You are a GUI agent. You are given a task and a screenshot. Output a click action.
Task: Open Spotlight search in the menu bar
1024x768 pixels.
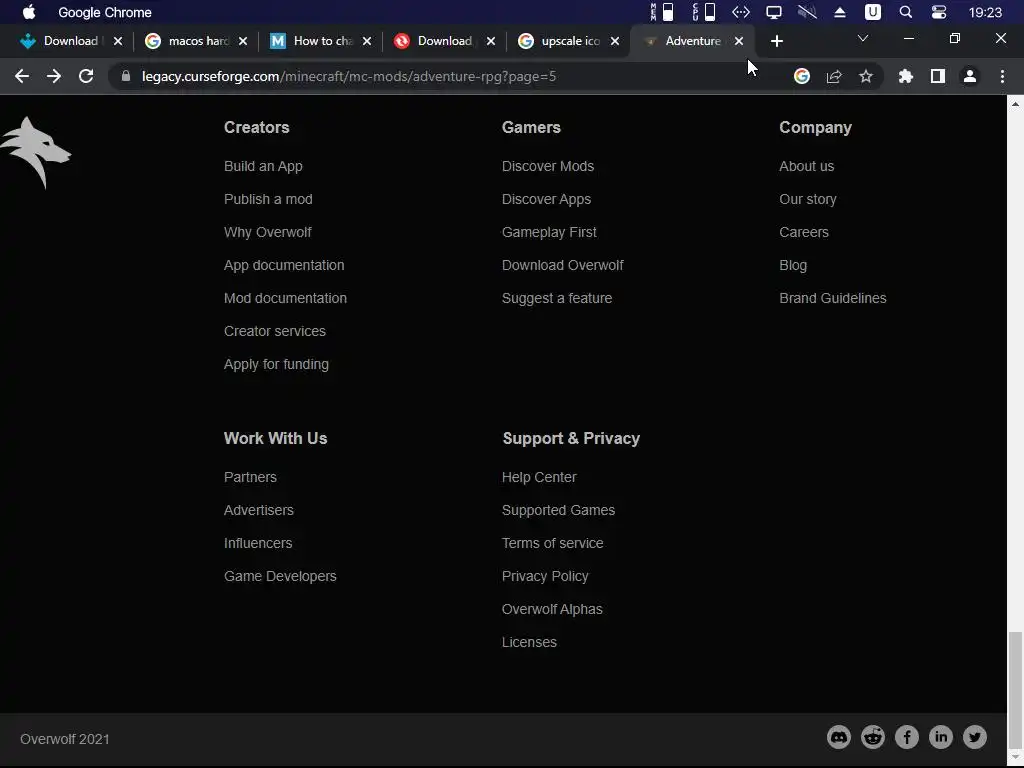(x=906, y=12)
